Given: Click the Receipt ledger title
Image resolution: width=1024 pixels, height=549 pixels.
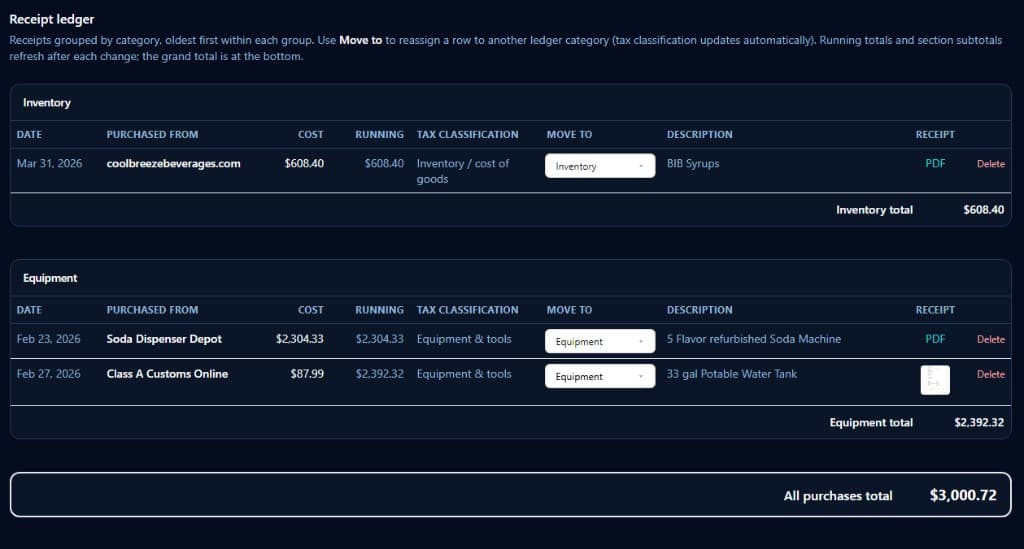Looking at the screenshot, I should point(52,20).
